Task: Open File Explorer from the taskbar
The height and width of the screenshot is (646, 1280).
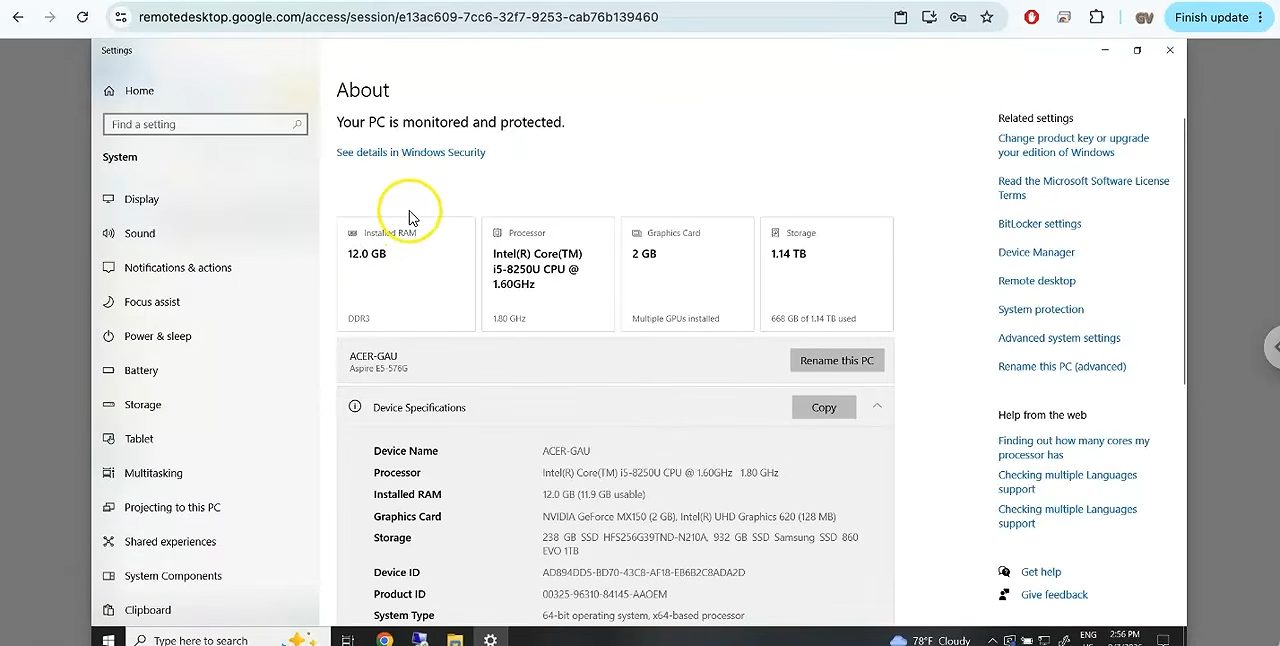Action: coord(454,640)
